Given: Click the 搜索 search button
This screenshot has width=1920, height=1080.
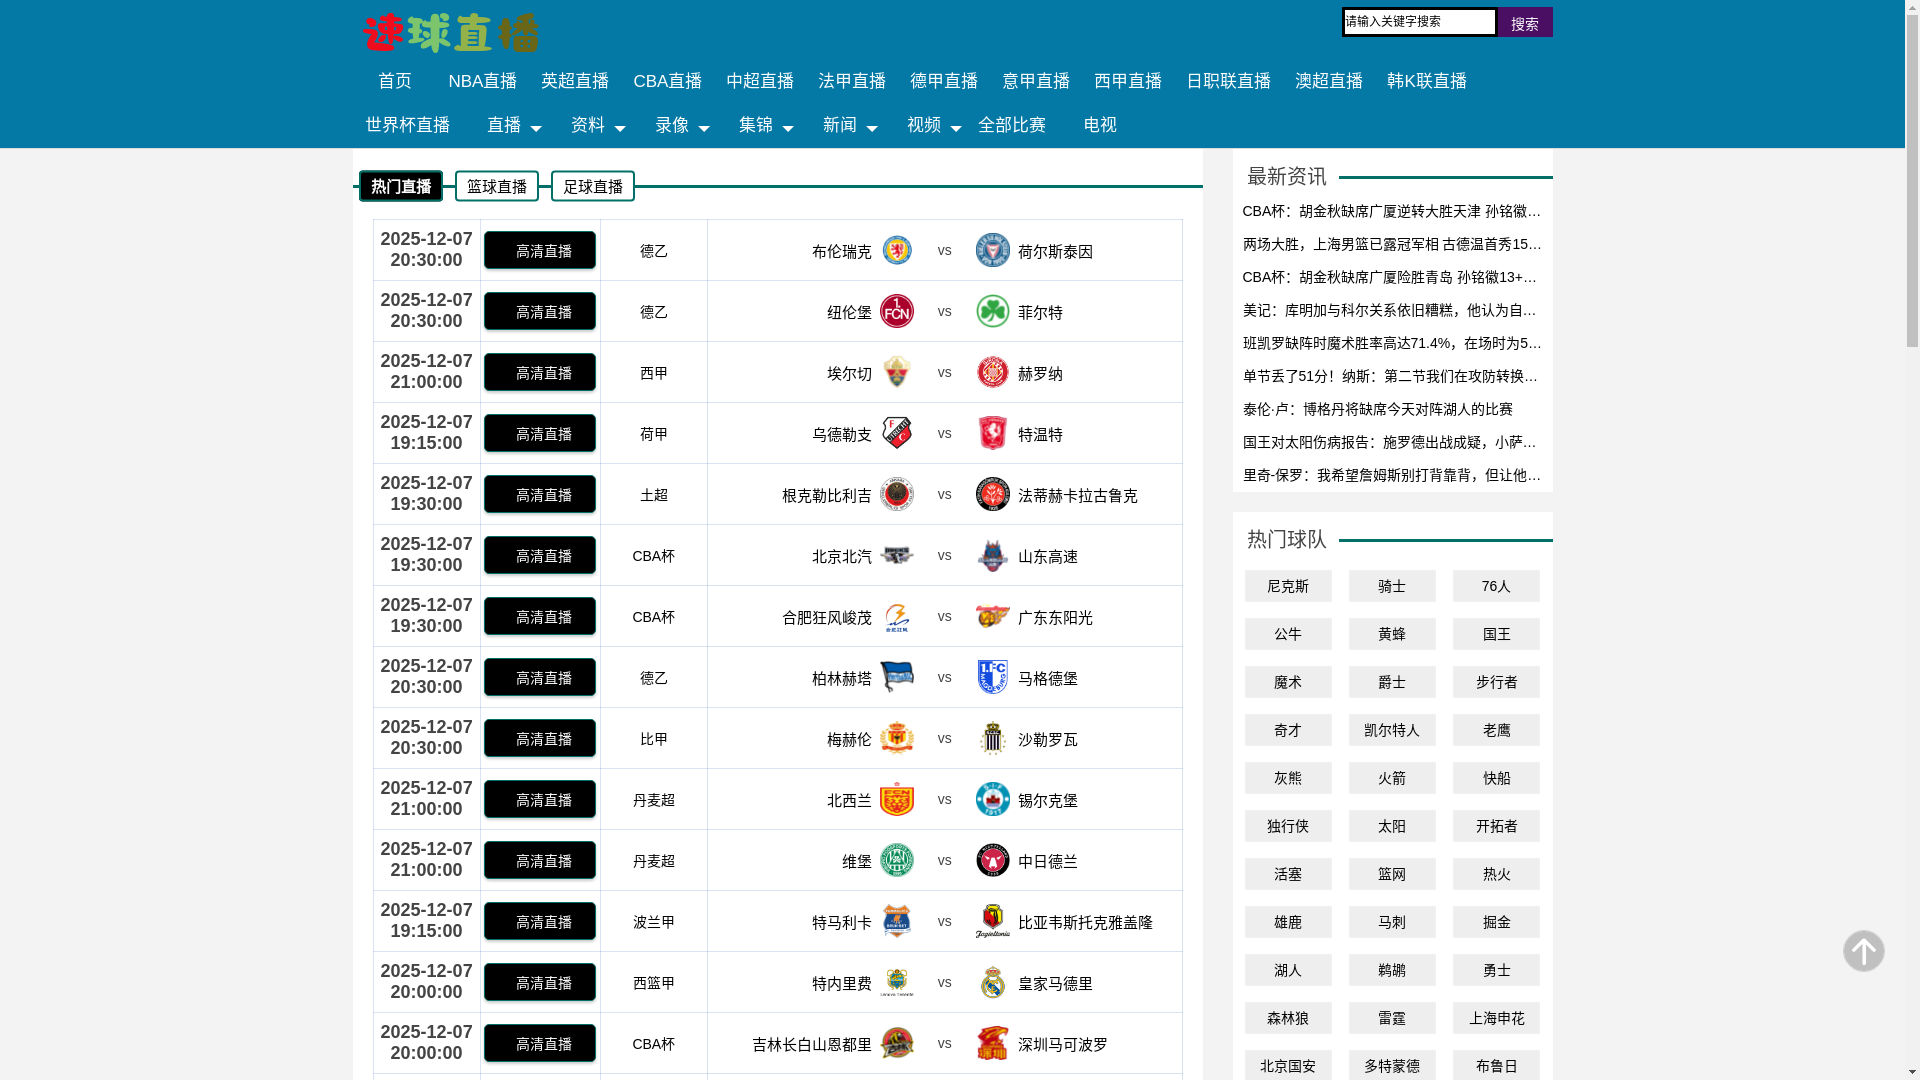Looking at the screenshot, I should click(x=1524, y=23).
